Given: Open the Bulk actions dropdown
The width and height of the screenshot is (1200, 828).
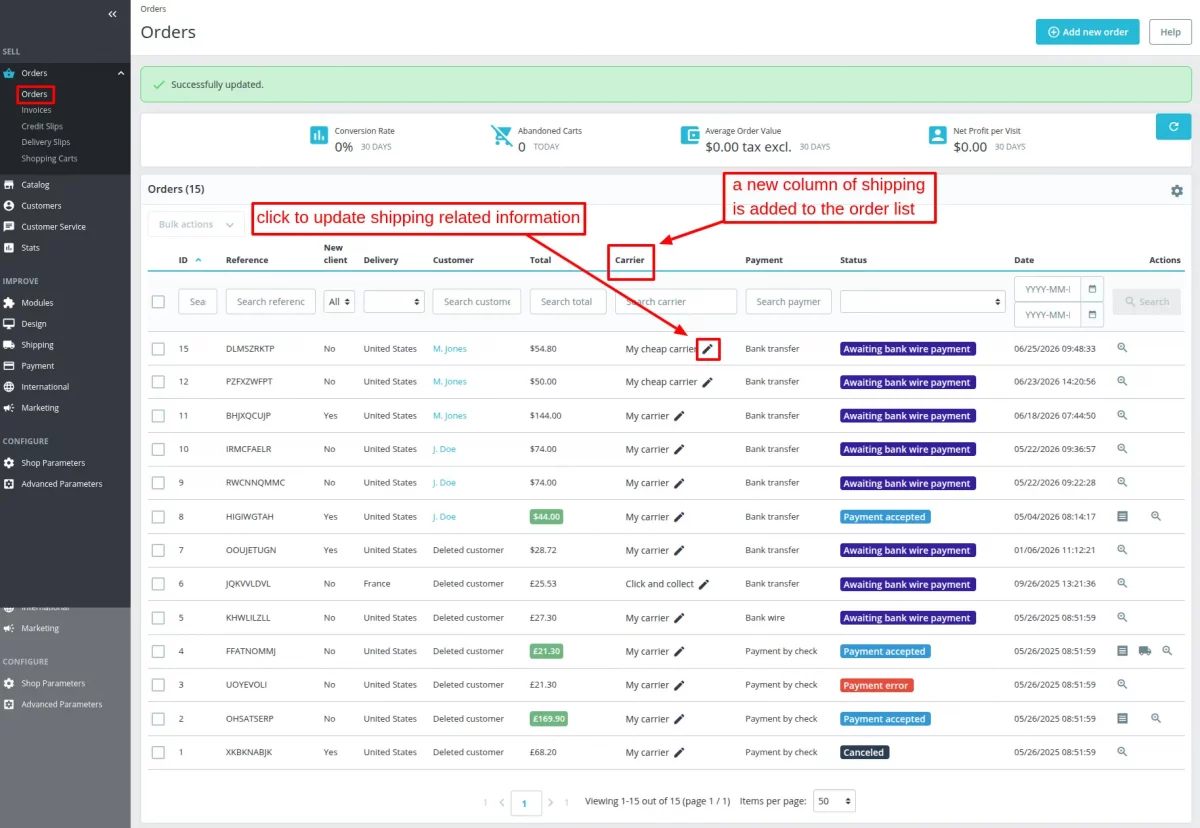Looking at the screenshot, I should [196, 224].
